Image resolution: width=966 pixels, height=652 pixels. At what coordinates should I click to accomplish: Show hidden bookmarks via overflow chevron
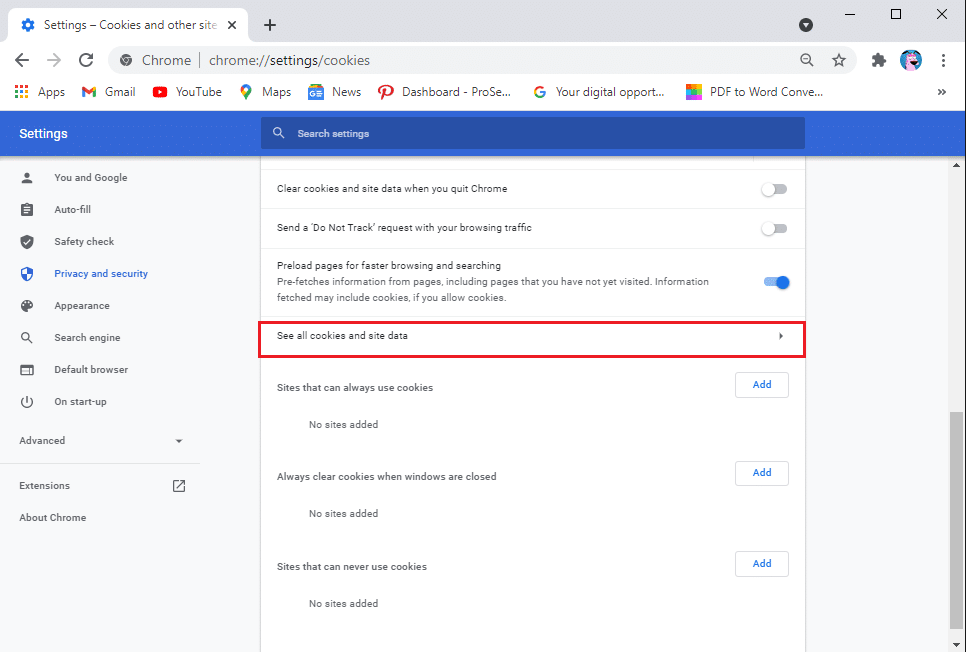pyautogui.click(x=941, y=91)
